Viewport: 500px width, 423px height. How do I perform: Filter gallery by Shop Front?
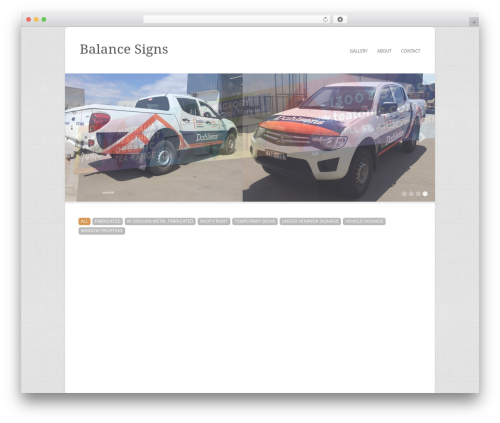tap(214, 221)
